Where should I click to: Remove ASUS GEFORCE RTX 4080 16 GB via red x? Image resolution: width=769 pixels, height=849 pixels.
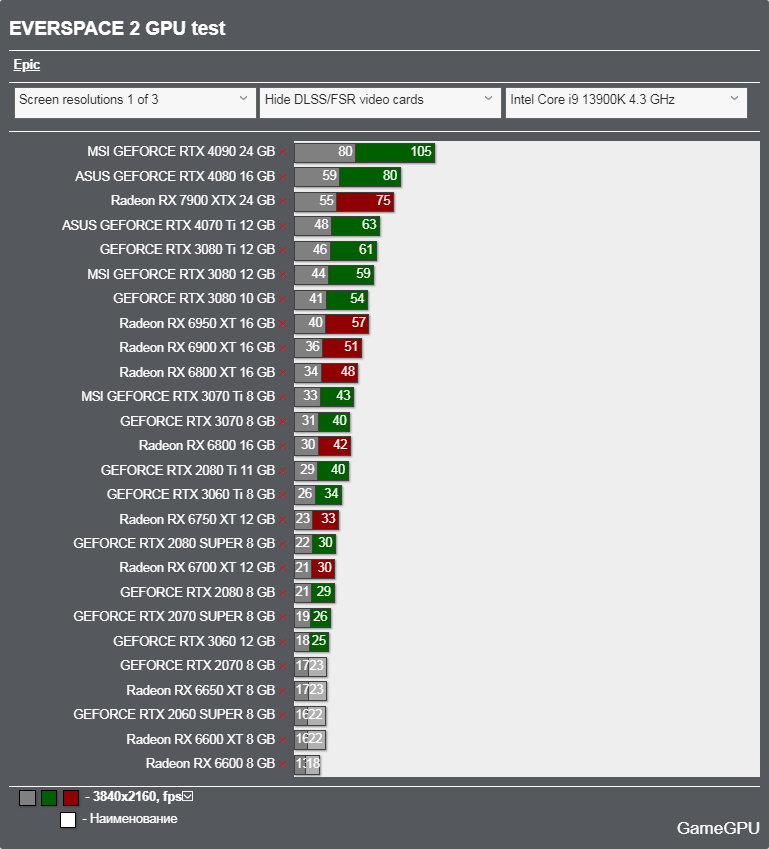pyautogui.click(x=282, y=177)
